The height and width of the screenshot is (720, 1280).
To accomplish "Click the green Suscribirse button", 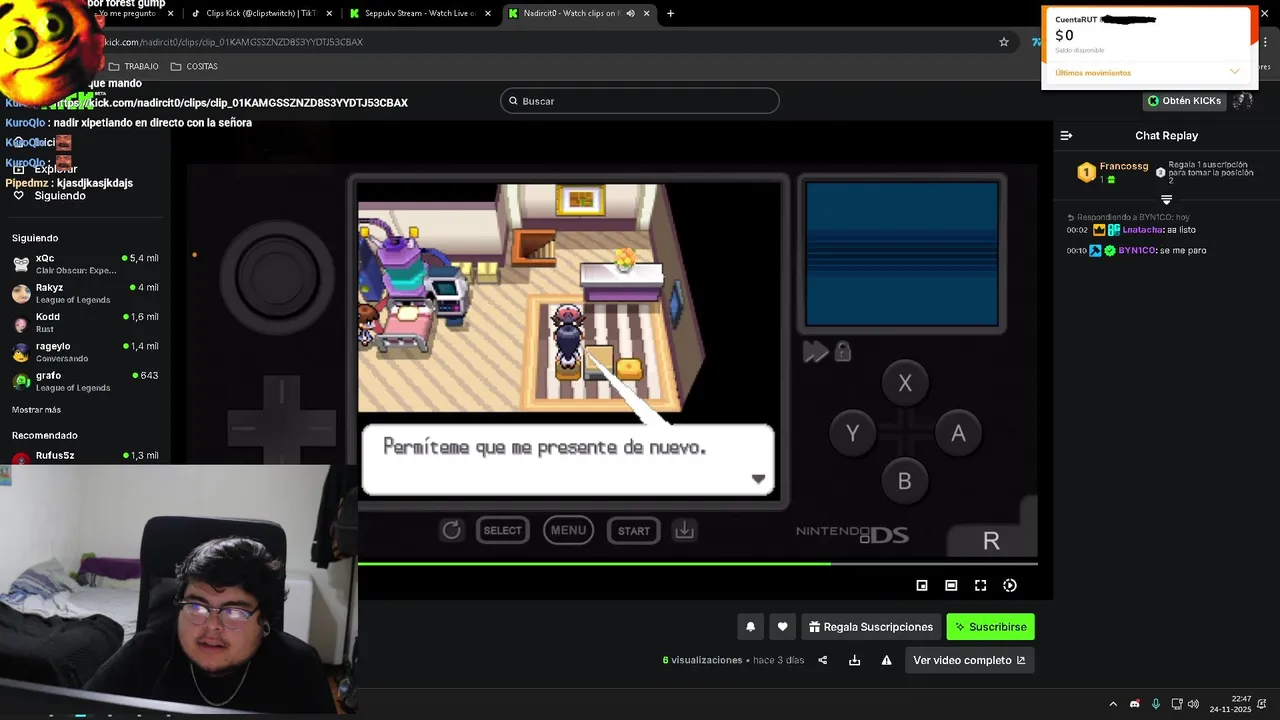I will point(990,627).
